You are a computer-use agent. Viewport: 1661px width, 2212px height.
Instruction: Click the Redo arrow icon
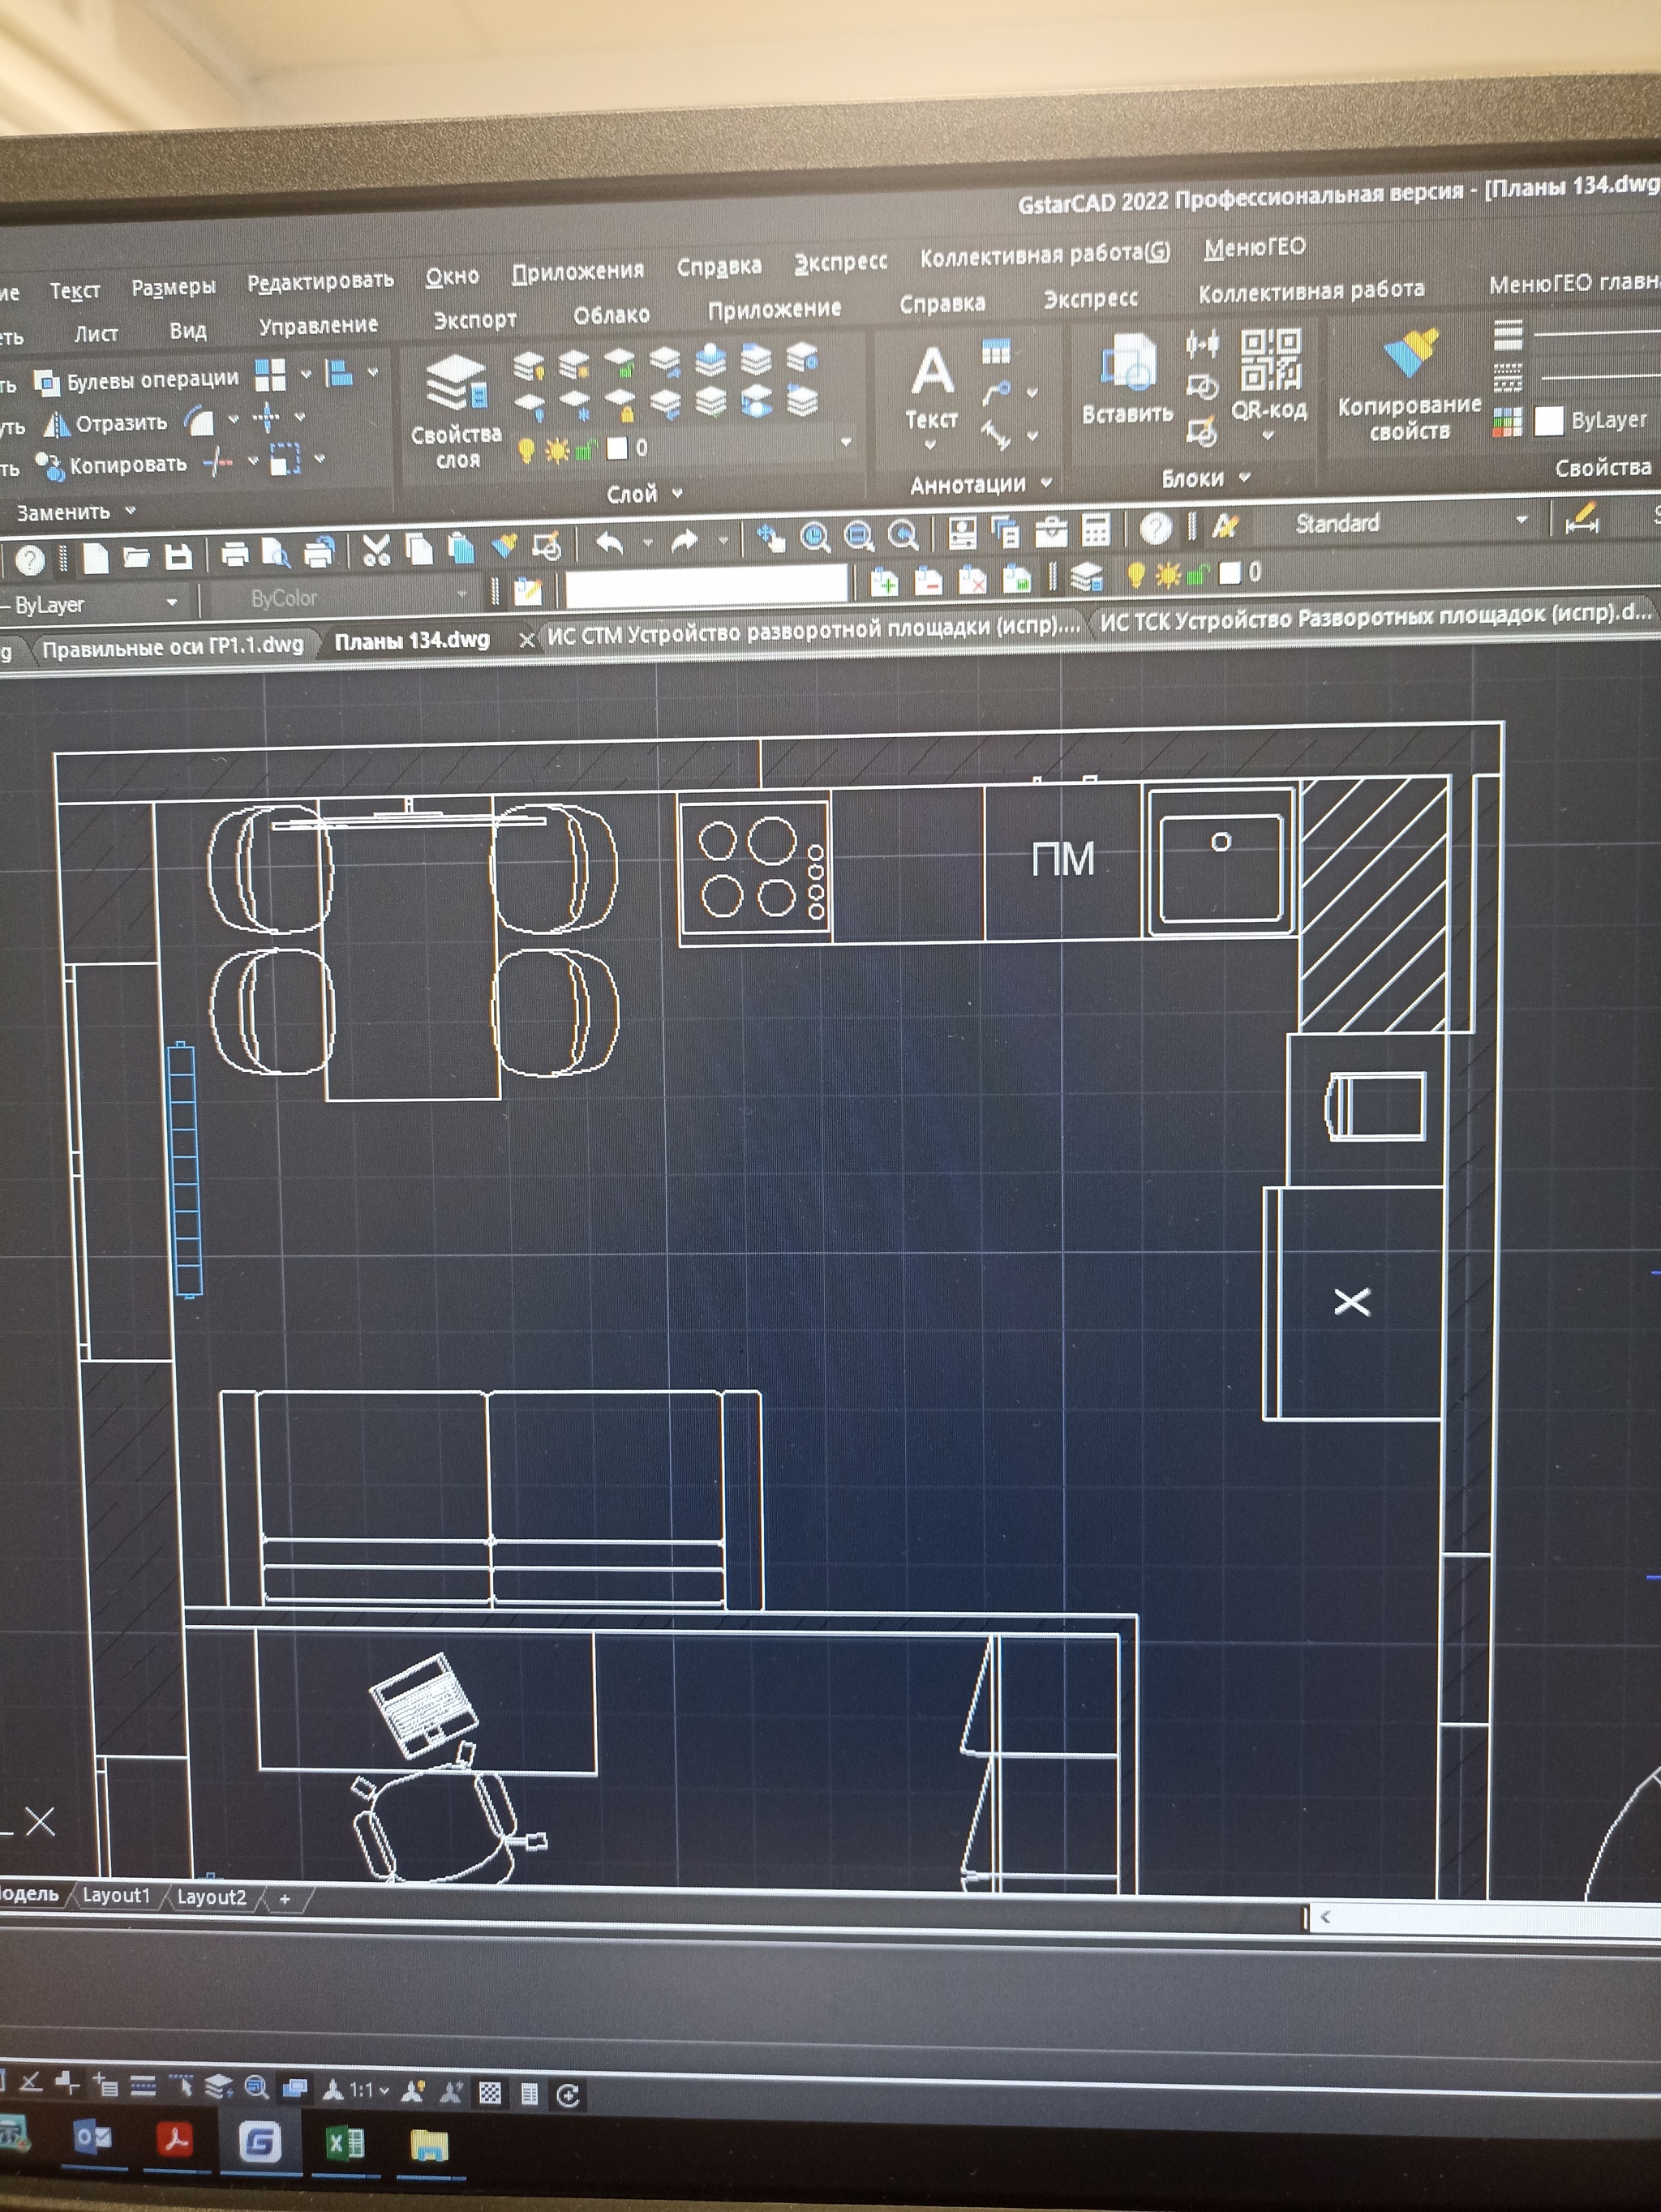click(x=685, y=542)
